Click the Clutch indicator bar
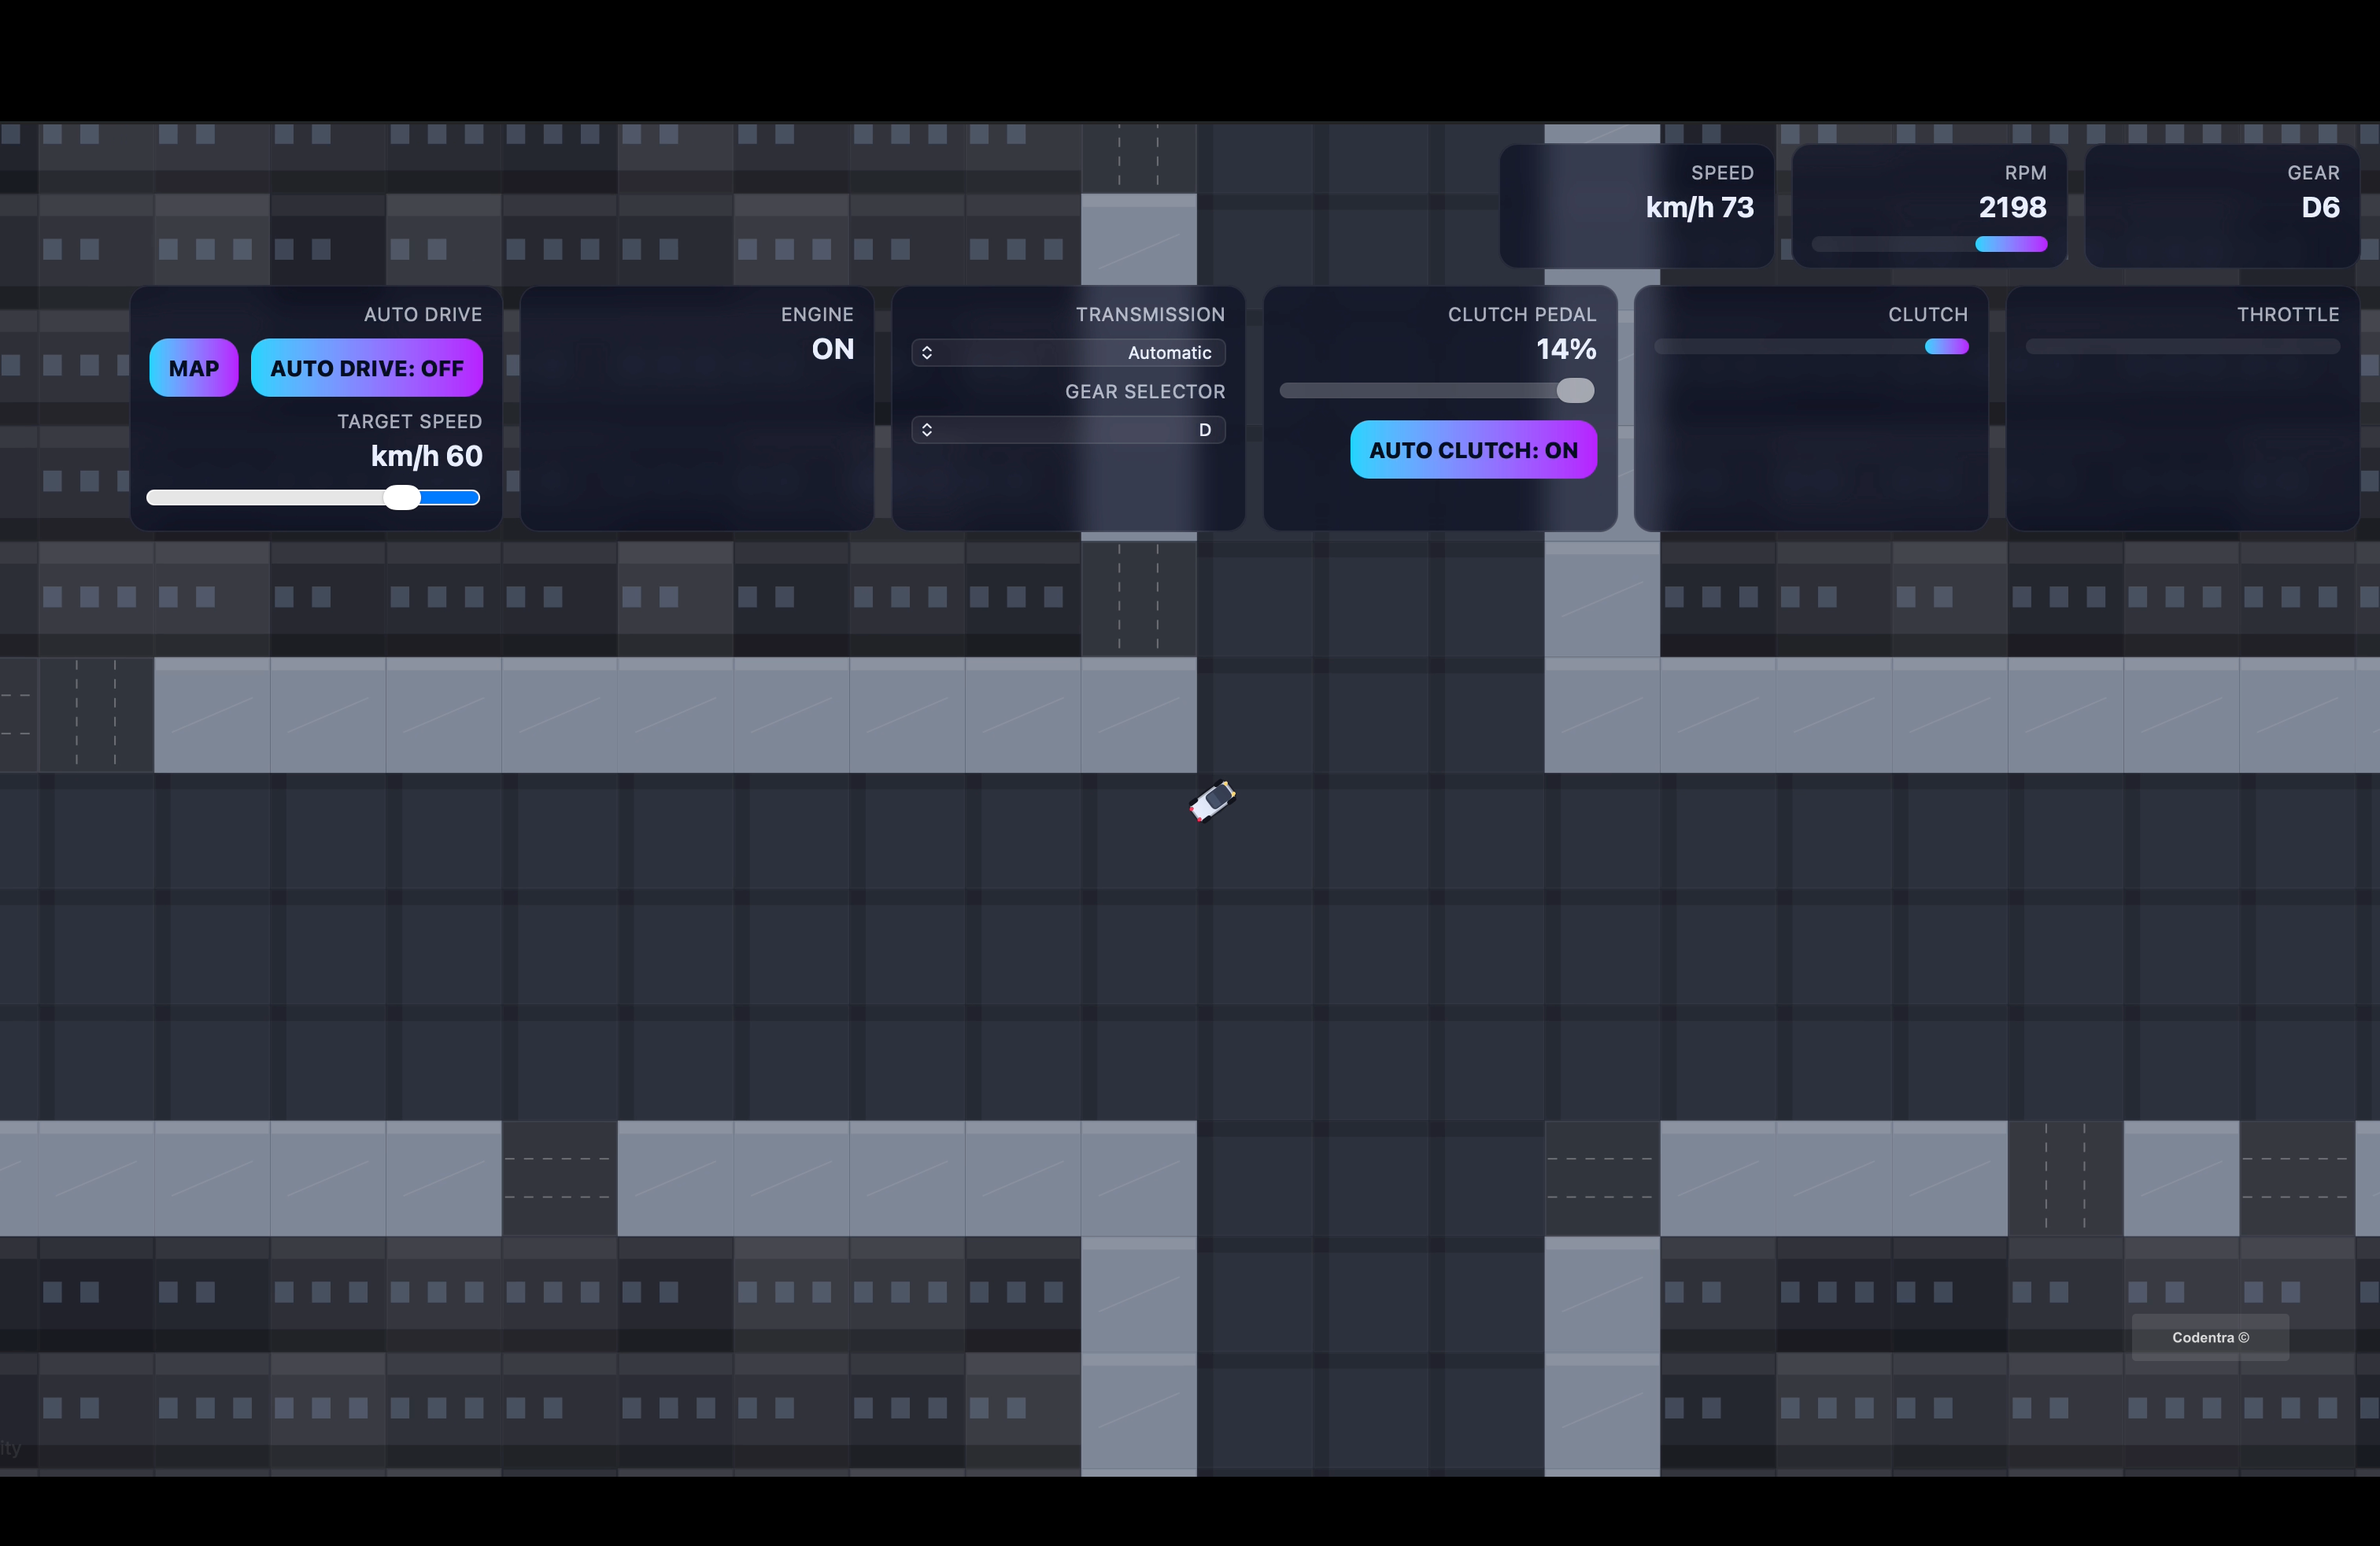The height and width of the screenshot is (1546, 2380). click(x=1811, y=347)
